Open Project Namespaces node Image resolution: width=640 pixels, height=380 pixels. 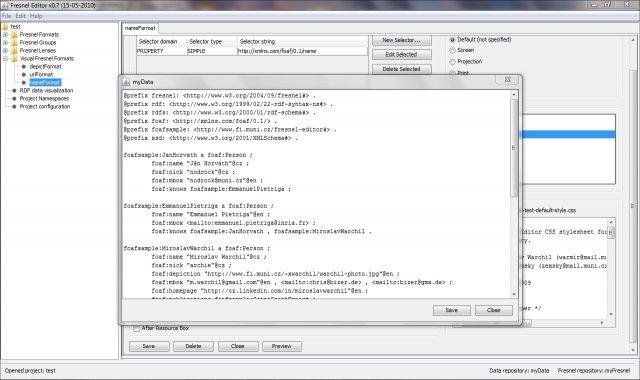coord(44,98)
